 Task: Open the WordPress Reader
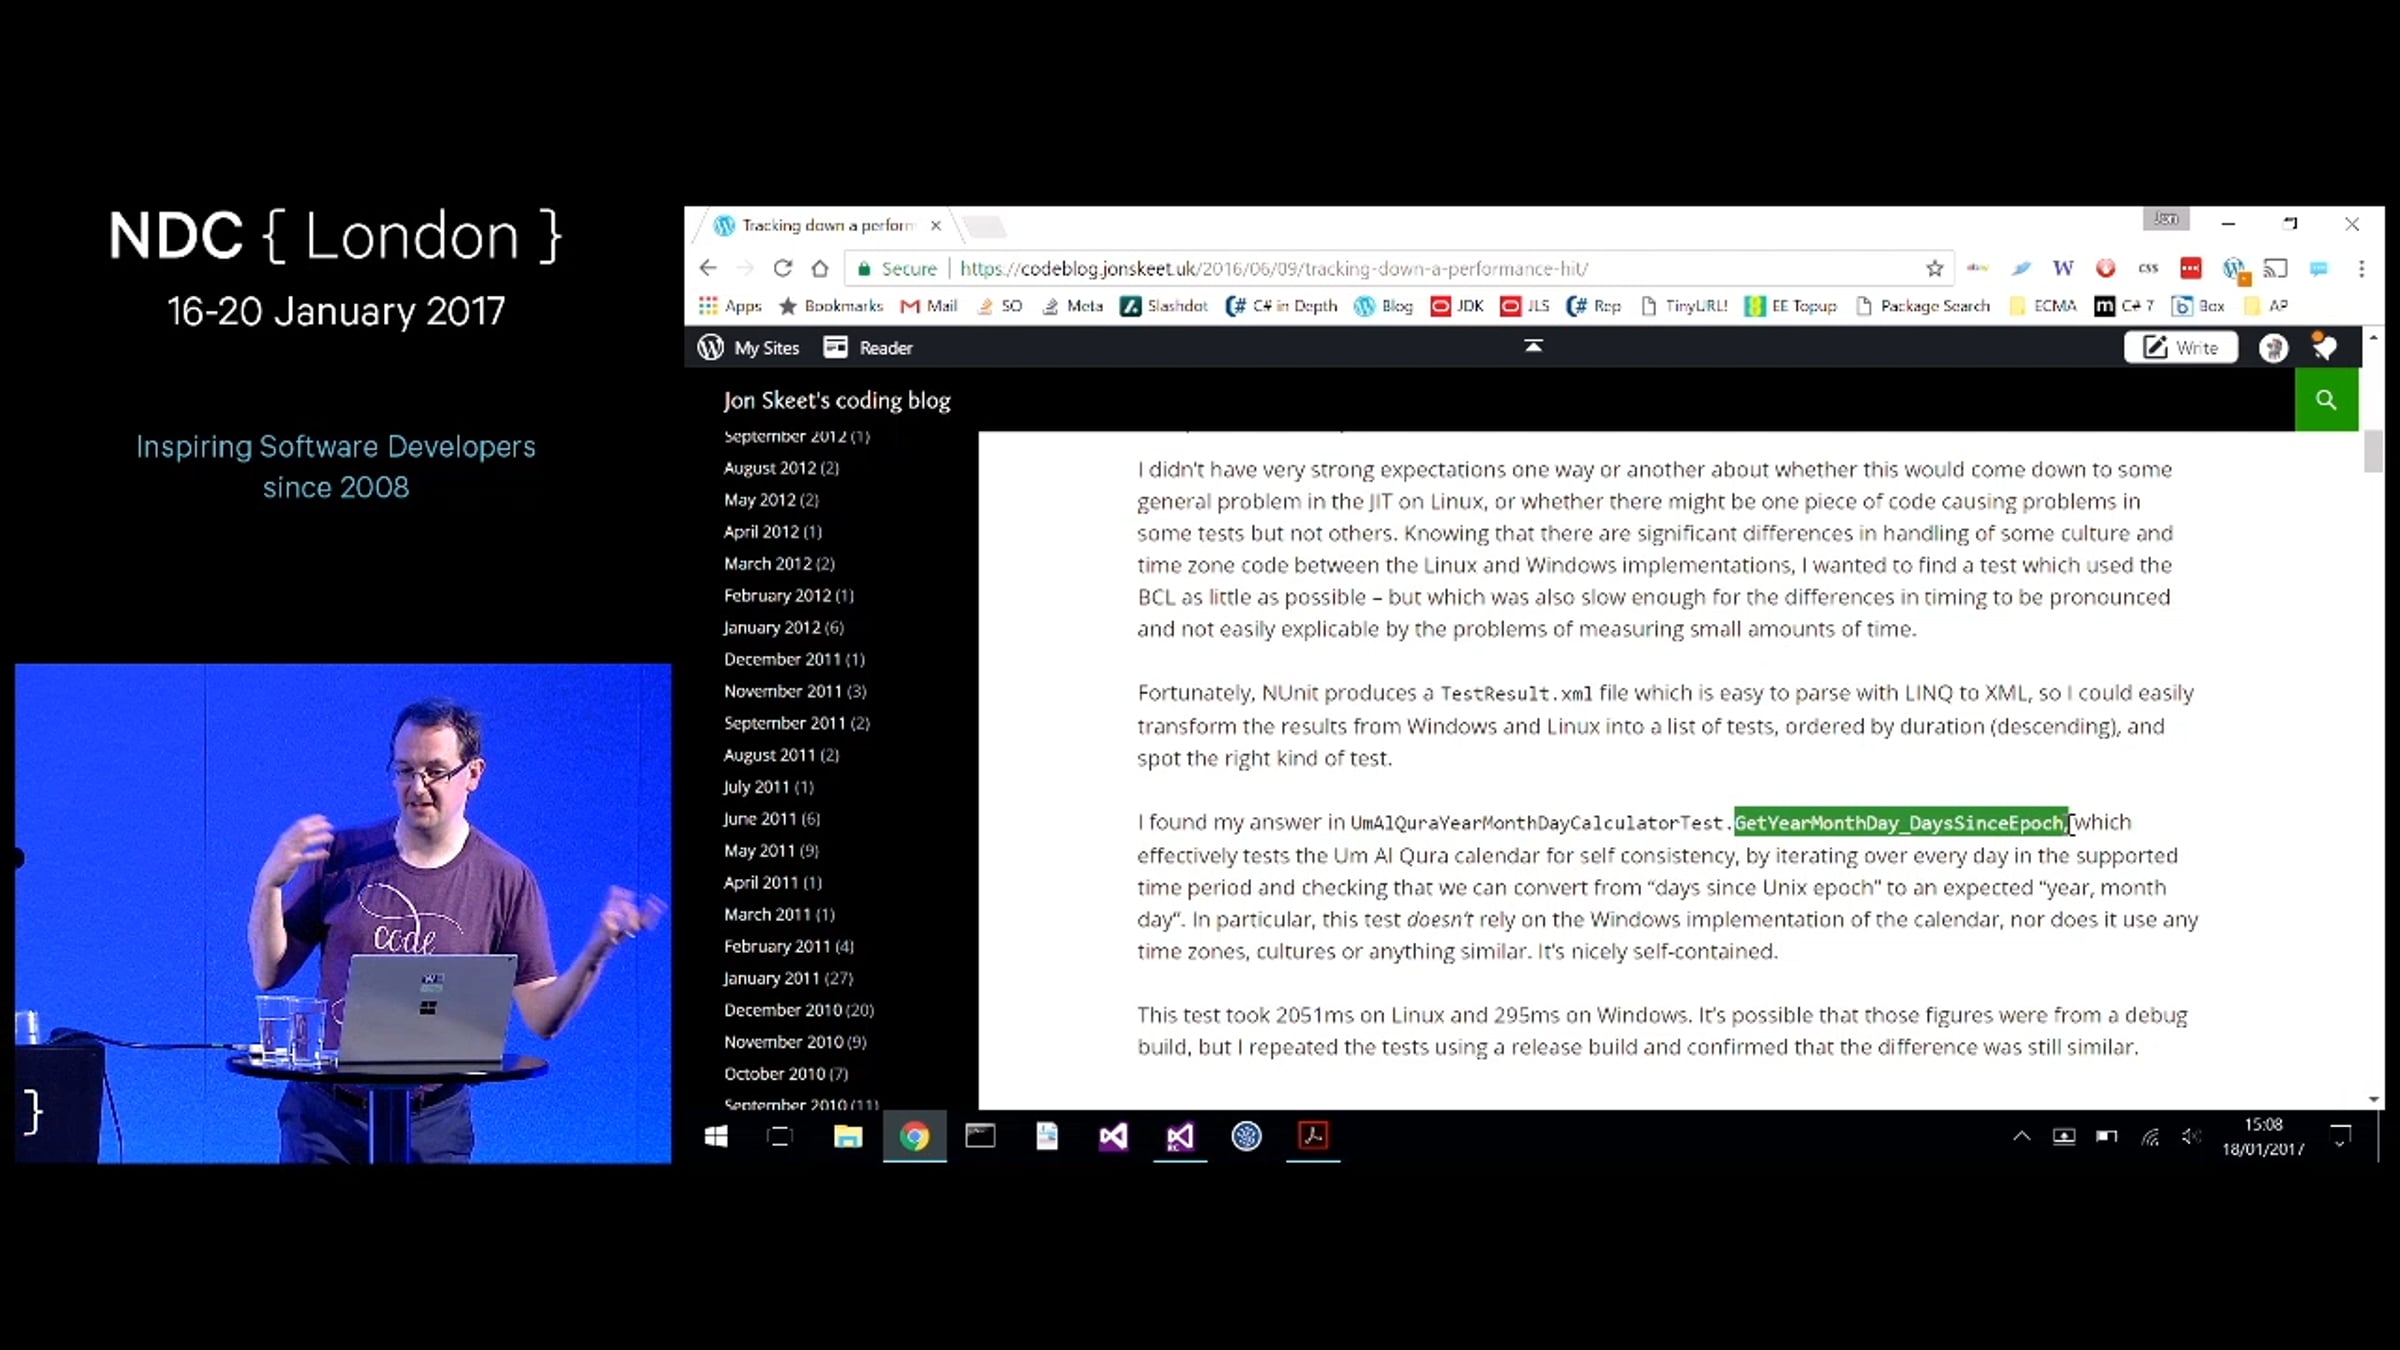pos(868,347)
